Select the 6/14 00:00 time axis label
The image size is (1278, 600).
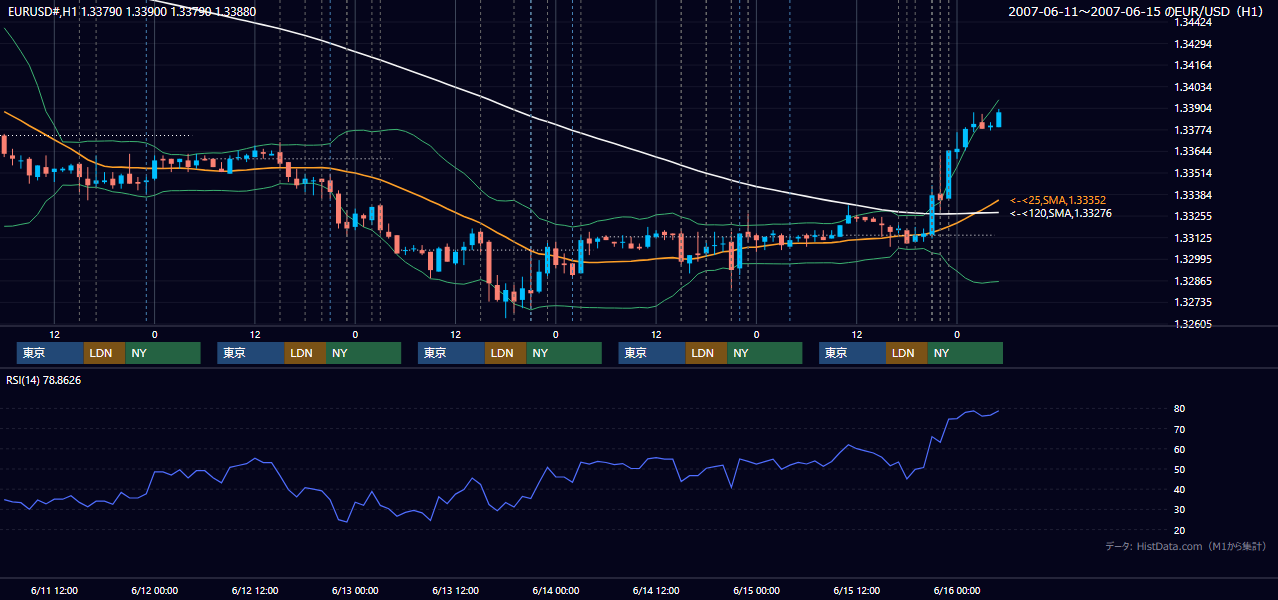click(x=555, y=591)
